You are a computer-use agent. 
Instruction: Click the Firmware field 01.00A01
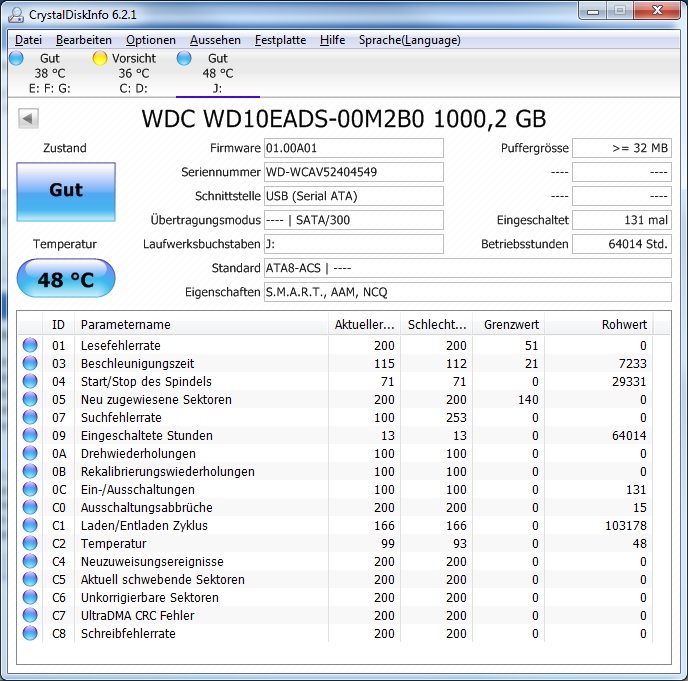coord(354,148)
